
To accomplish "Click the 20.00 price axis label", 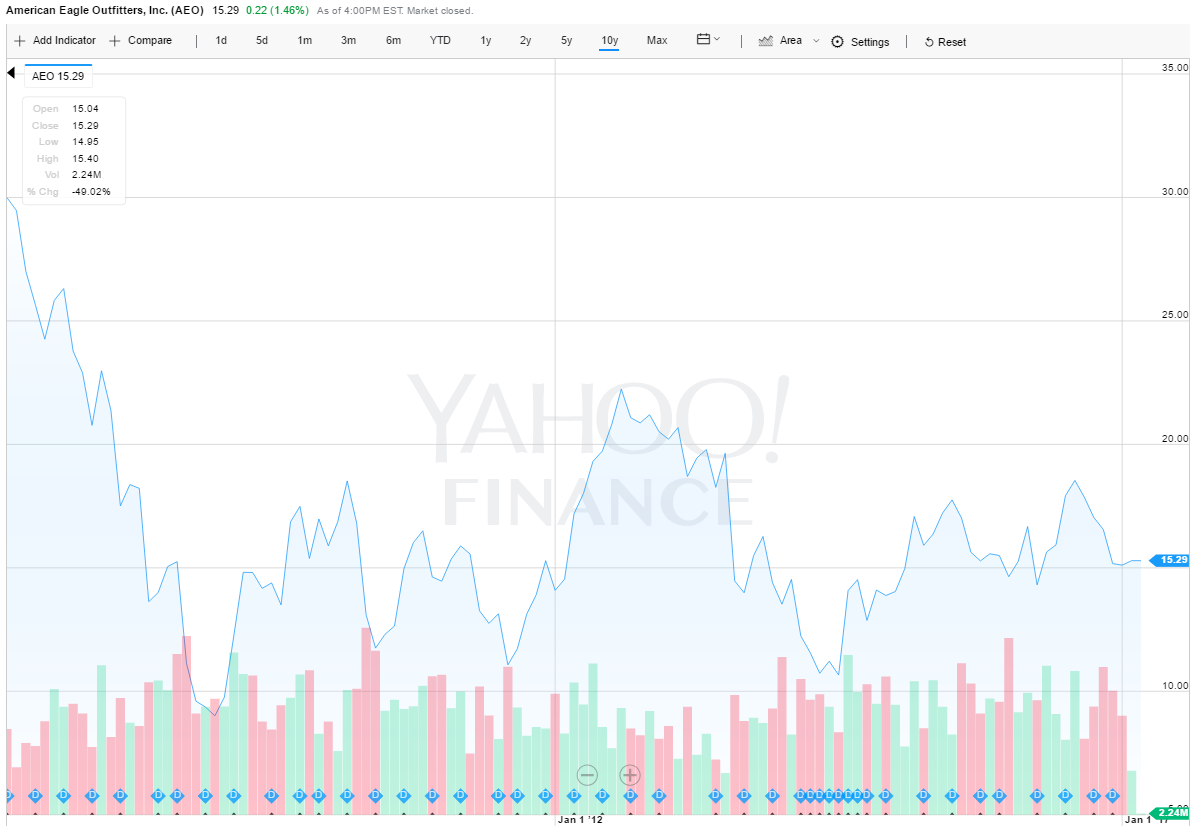I will [x=1175, y=439].
